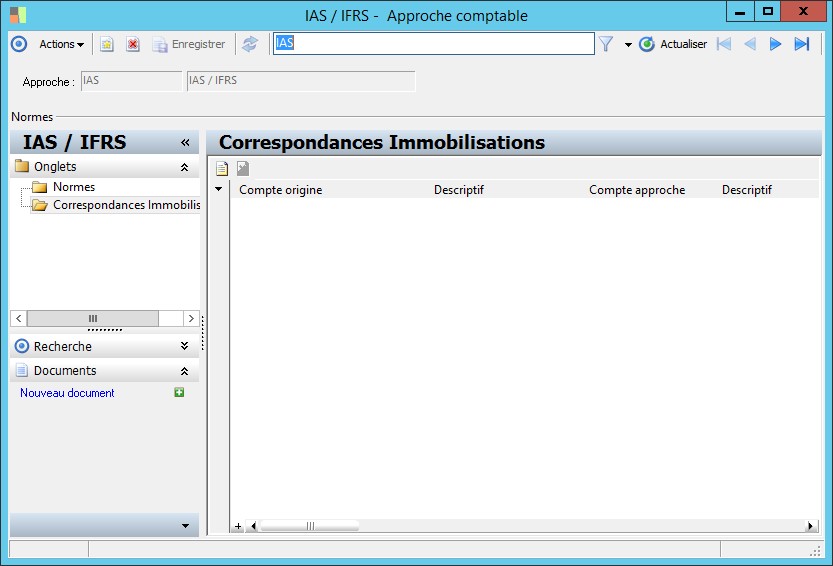Click the green plus add document icon
The height and width of the screenshot is (566, 833).
tap(179, 392)
